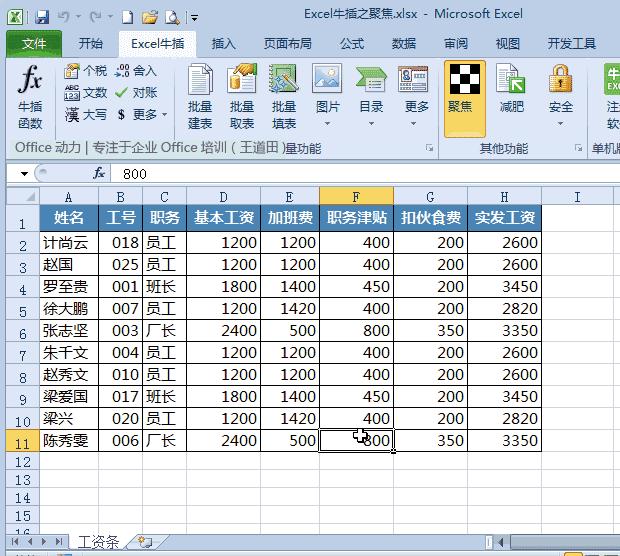The image size is (620, 556).
Task: Click the 大写 uppercase tool
Action: pyautogui.click(x=85, y=114)
